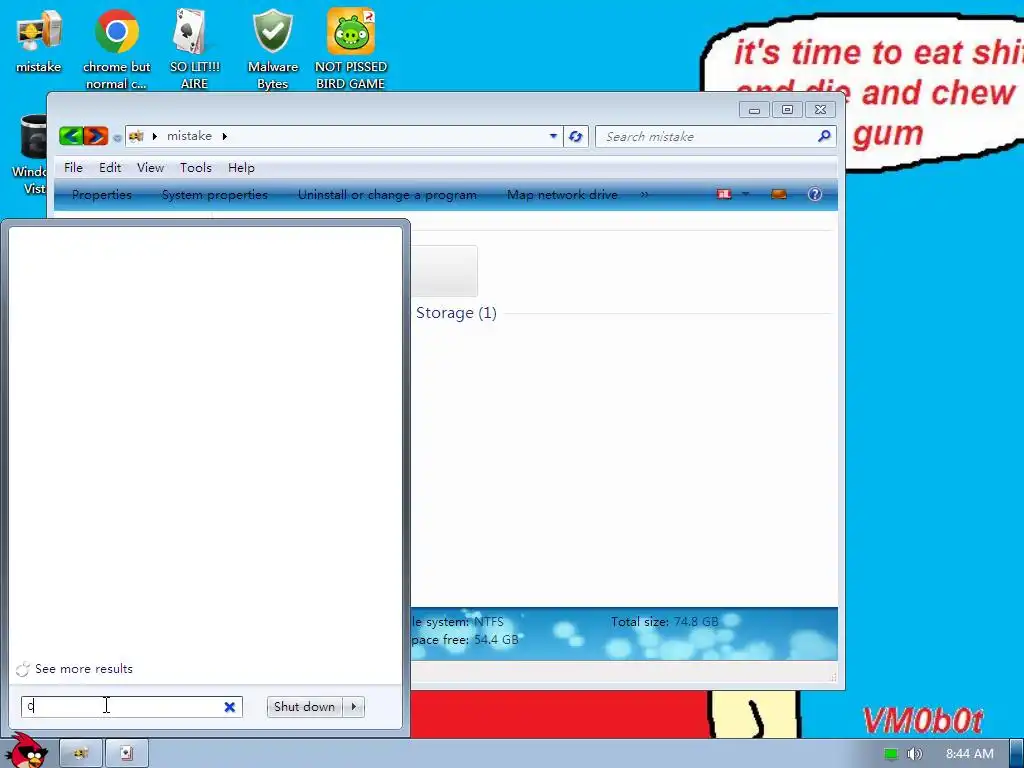Viewport: 1024px width, 768px height.
Task: Open view options dropdown arrow
Action: point(745,194)
